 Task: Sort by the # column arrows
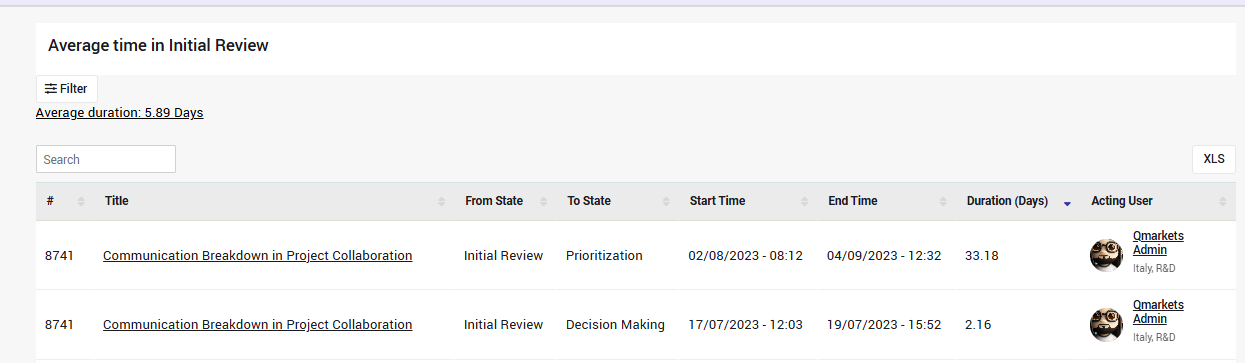point(81,202)
